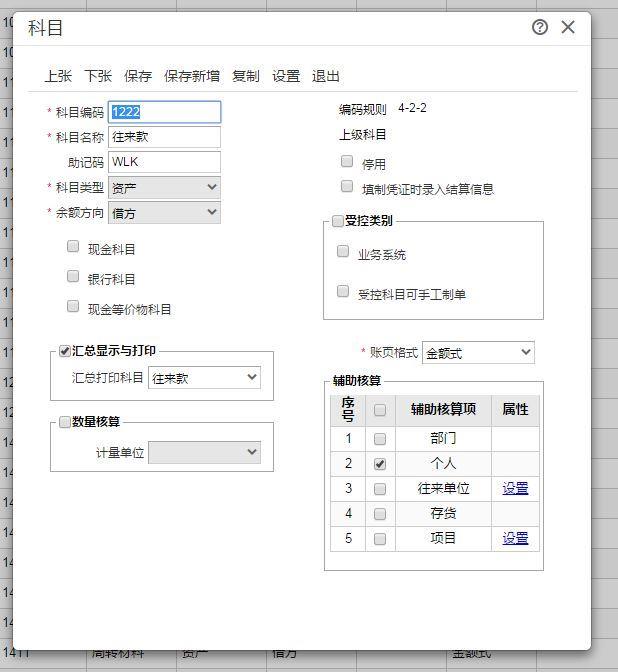Screen dimensions: 618x672
Task: Tick the 现金科目 checkbox
Action: [x=73, y=246]
